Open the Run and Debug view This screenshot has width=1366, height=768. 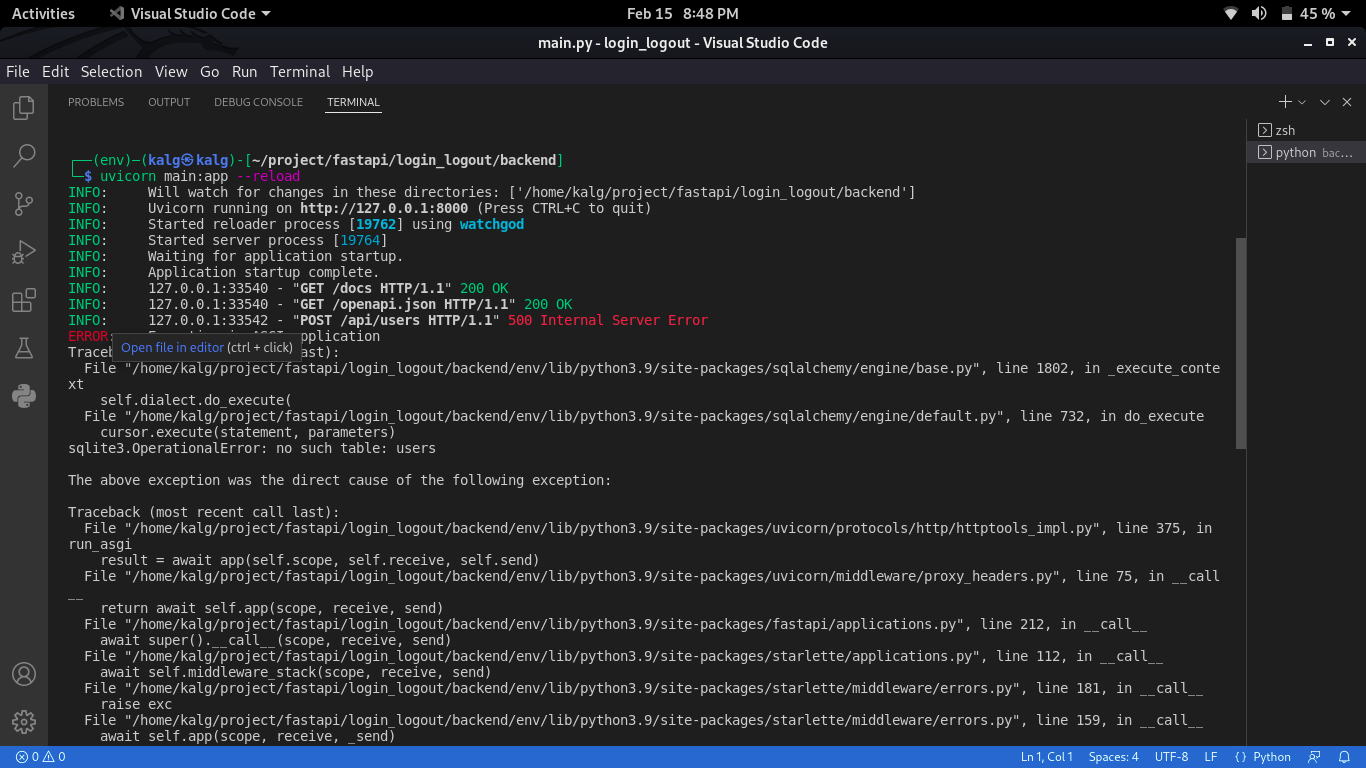tap(23, 252)
